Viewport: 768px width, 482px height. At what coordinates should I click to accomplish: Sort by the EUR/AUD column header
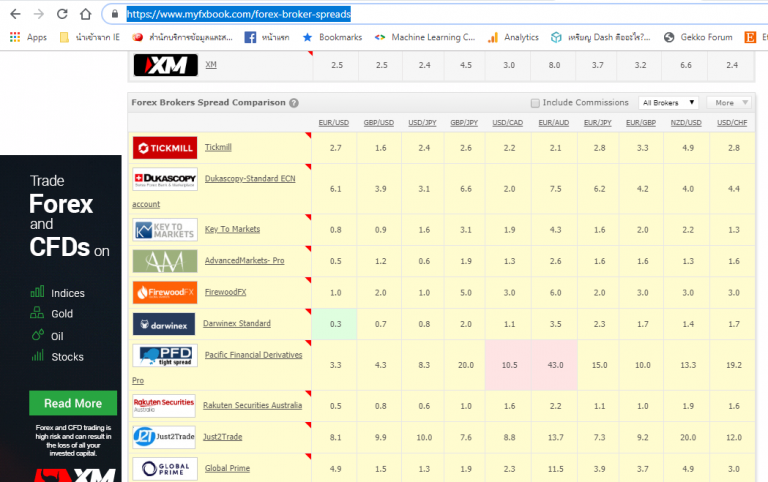[x=553, y=122]
